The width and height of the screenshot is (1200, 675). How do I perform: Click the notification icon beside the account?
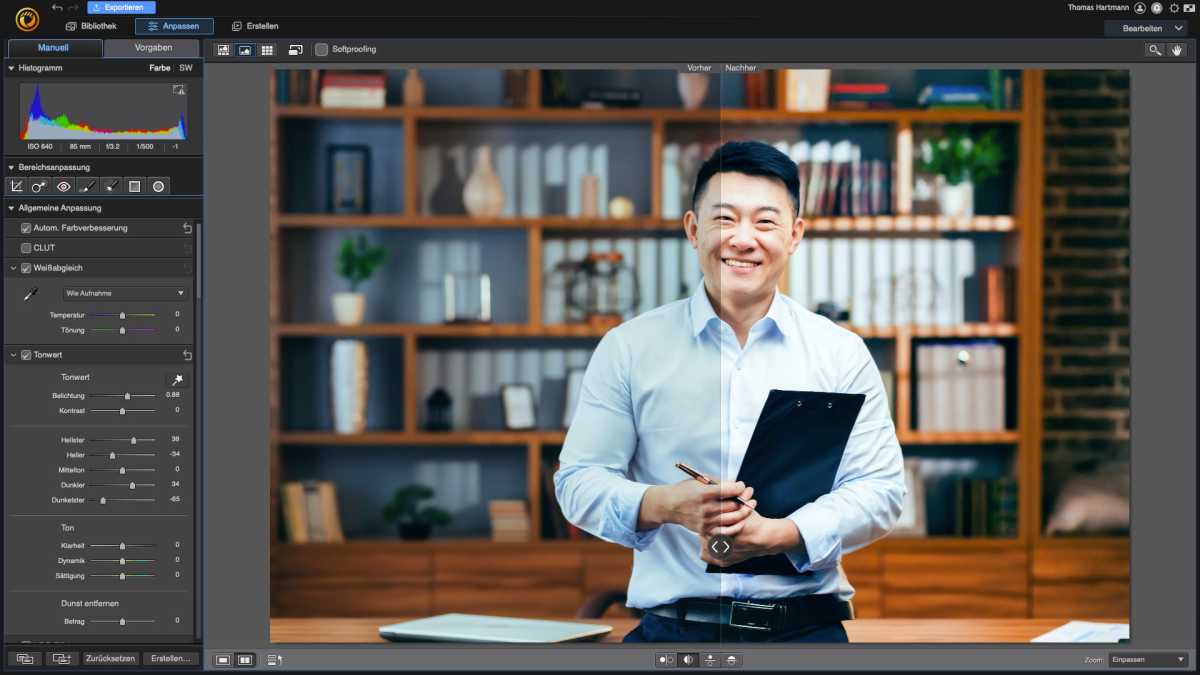click(x=1157, y=8)
